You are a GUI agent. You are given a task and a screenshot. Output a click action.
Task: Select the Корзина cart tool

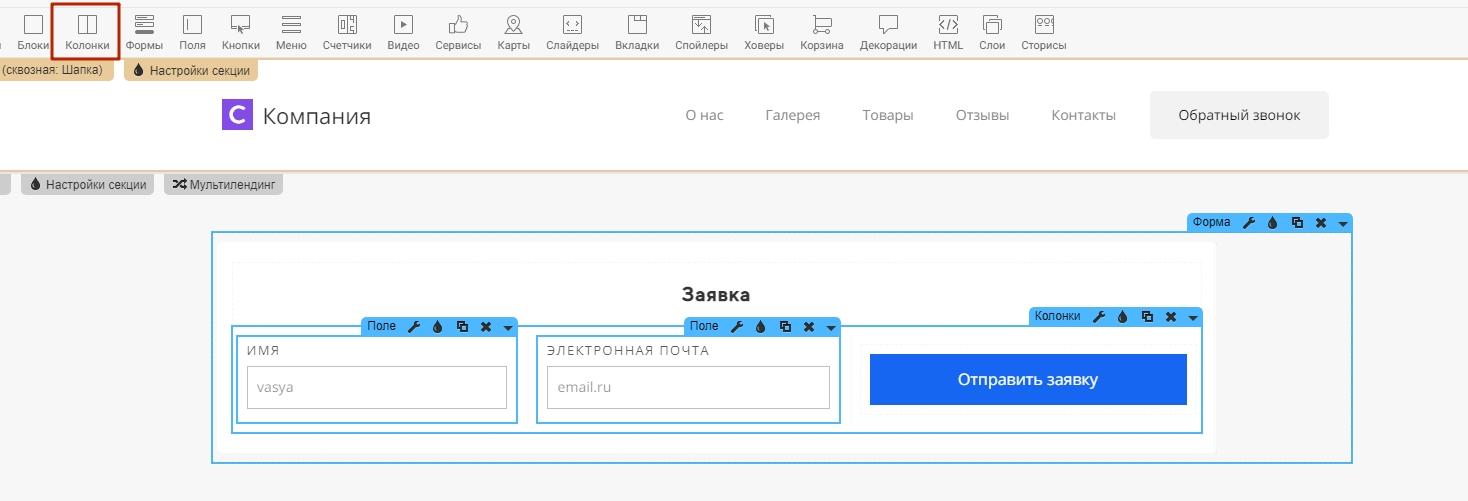[822, 32]
